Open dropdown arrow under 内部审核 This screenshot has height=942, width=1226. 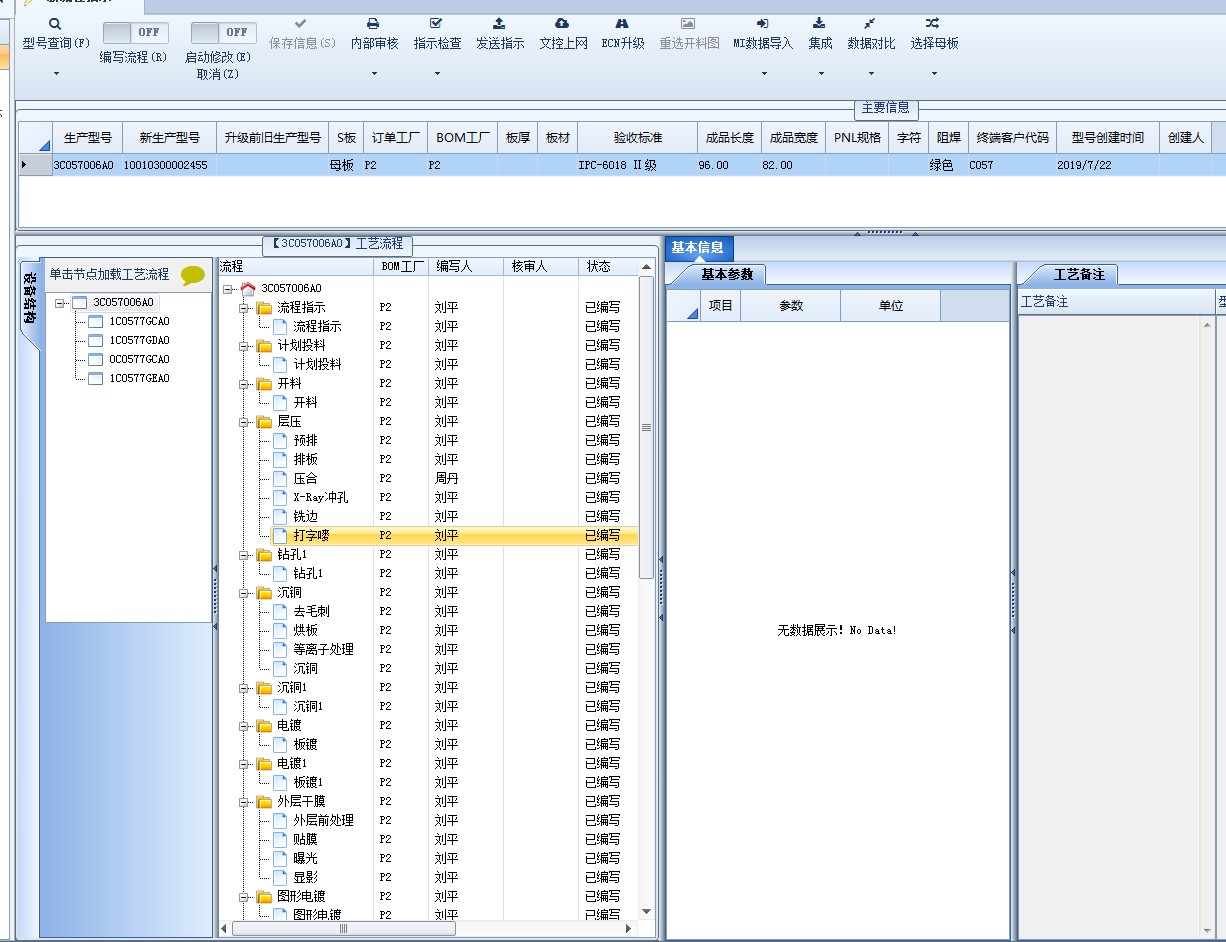pyautogui.click(x=374, y=73)
